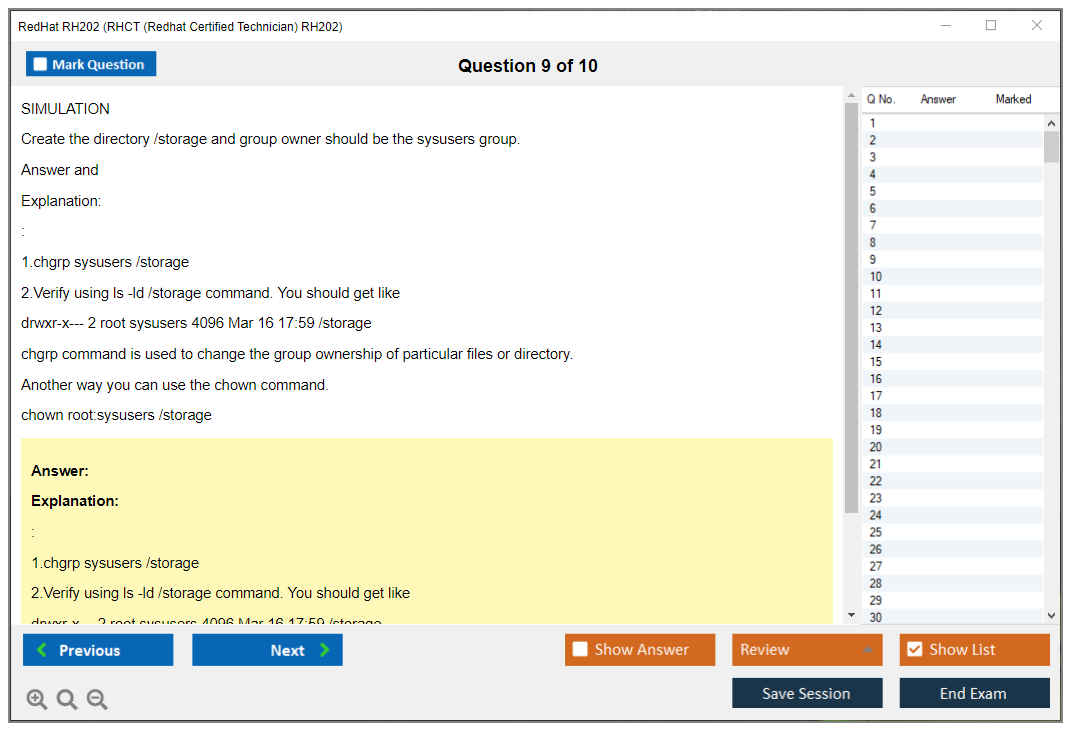This screenshot has height=735, width=1075.
Task: Check the Mark Question checkbox
Action: [x=41, y=64]
